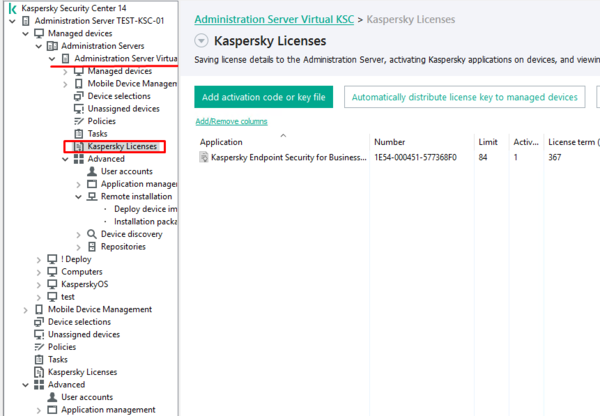Collapse the Administration Servers node
This screenshot has width=600, height=416.
(39, 46)
